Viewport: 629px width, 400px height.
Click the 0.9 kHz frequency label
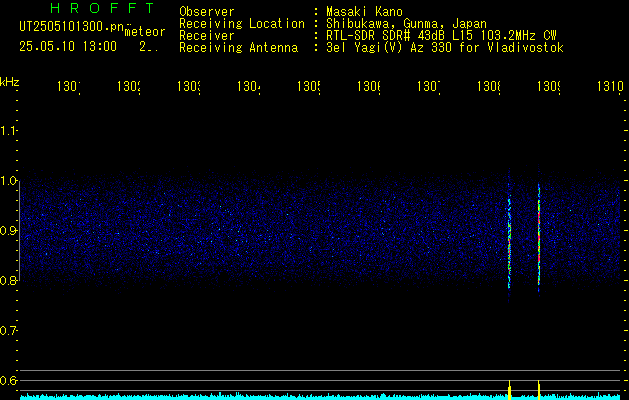coord(8,231)
